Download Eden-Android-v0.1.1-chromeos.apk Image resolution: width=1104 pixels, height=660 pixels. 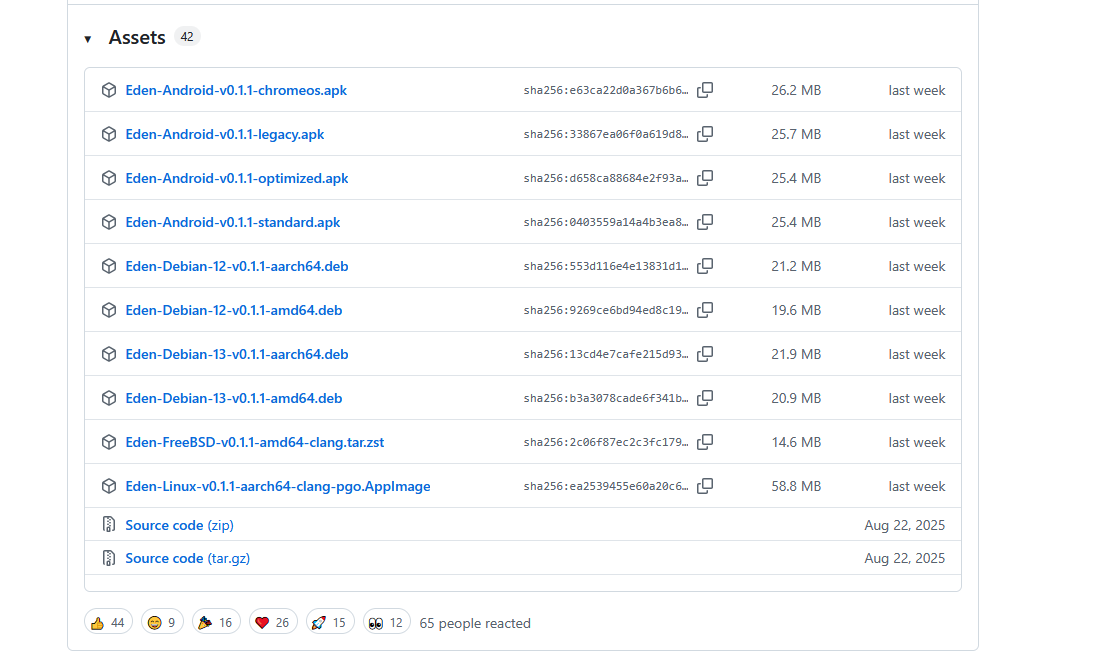[236, 90]
